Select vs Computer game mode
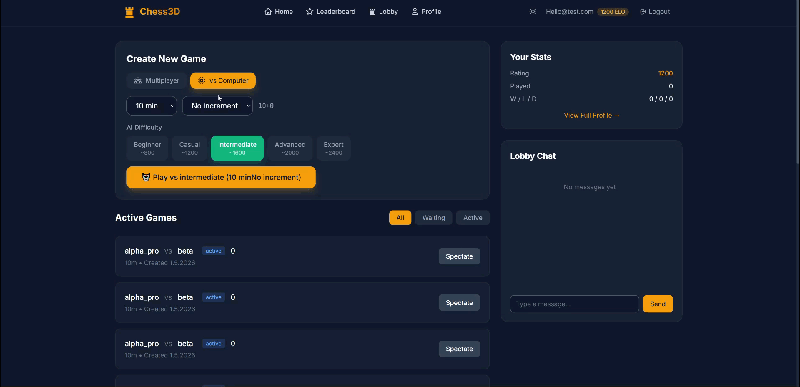Viewport: 800px width, 387px height. 223,81
